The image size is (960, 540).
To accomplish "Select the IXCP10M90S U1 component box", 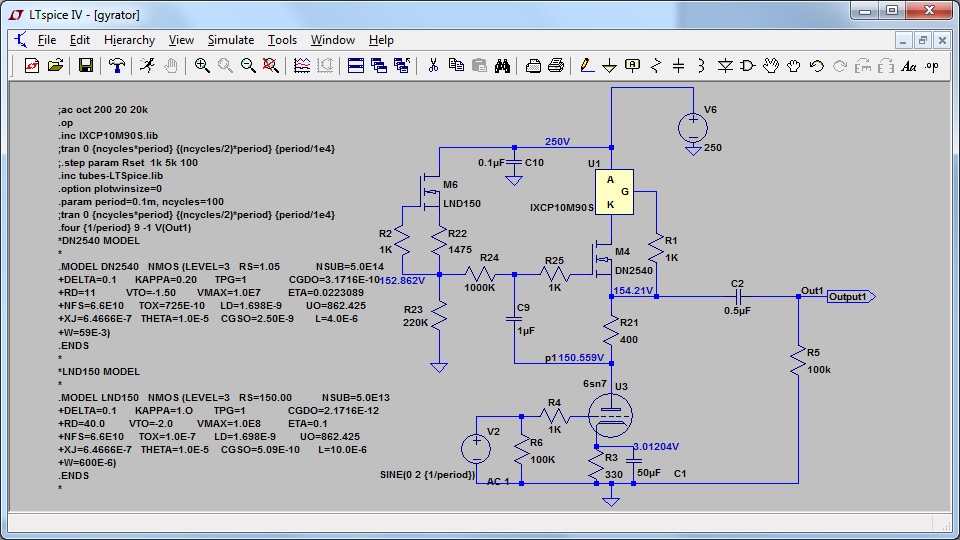I will pos(614,192).
